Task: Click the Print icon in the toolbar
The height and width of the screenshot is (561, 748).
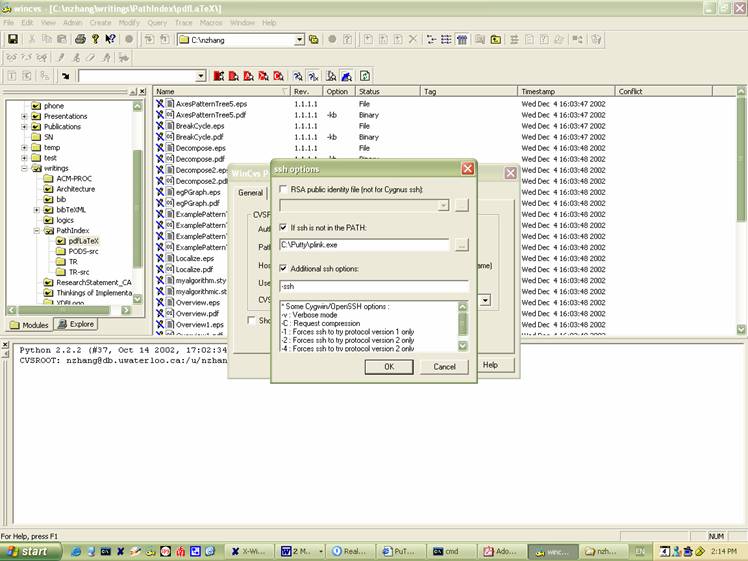Action: [80, 40]
